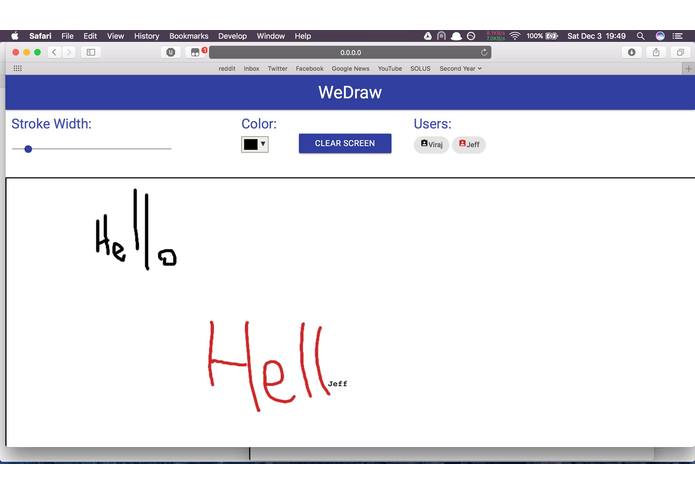Click the circular do-not-disturb style menu icon

click(471, 36)
